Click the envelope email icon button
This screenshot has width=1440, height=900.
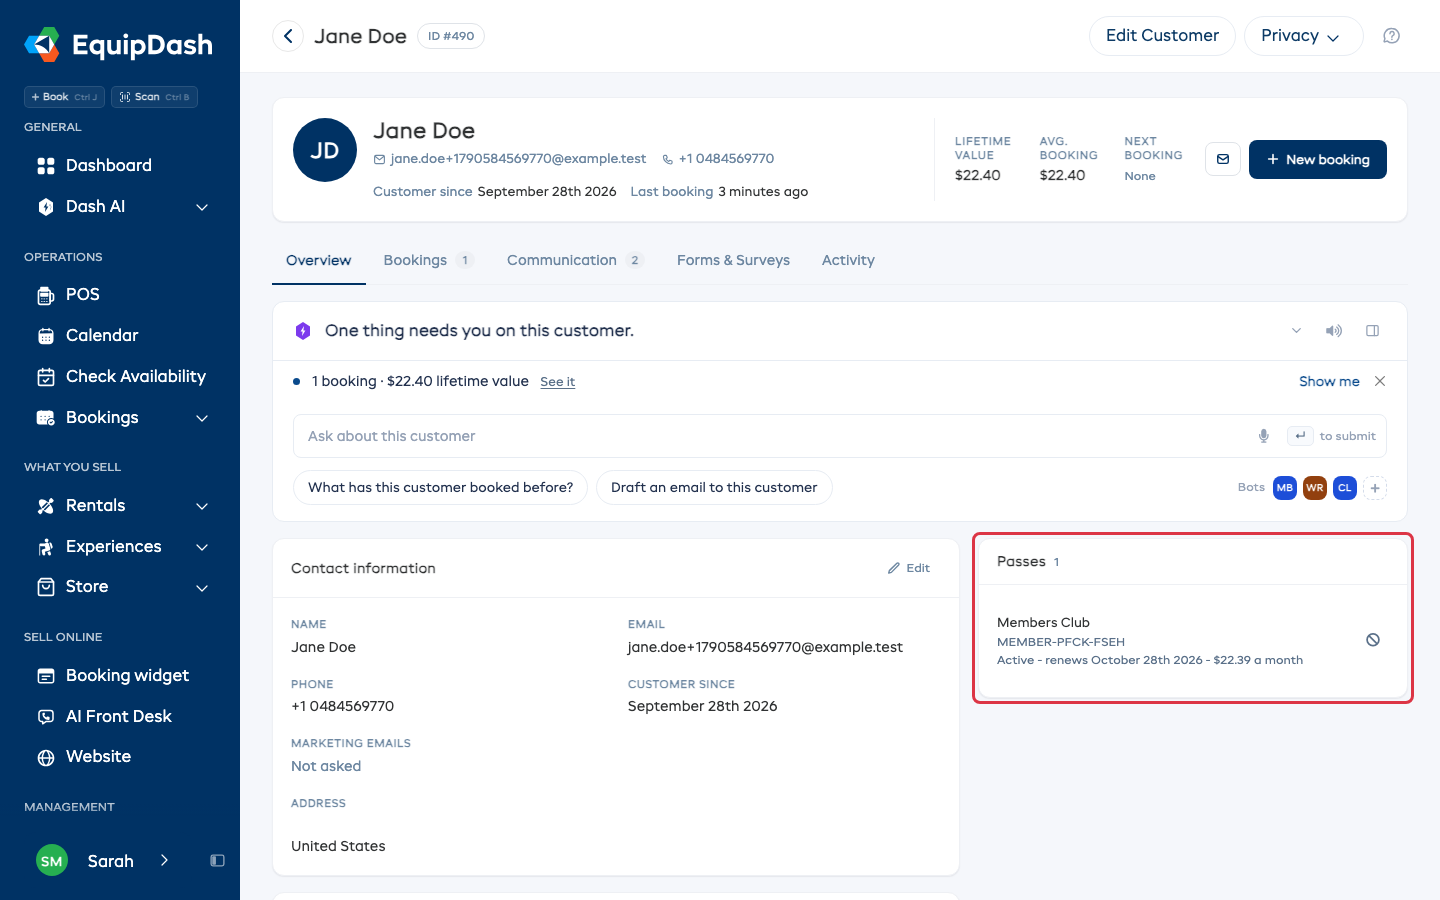point(1223,159)
